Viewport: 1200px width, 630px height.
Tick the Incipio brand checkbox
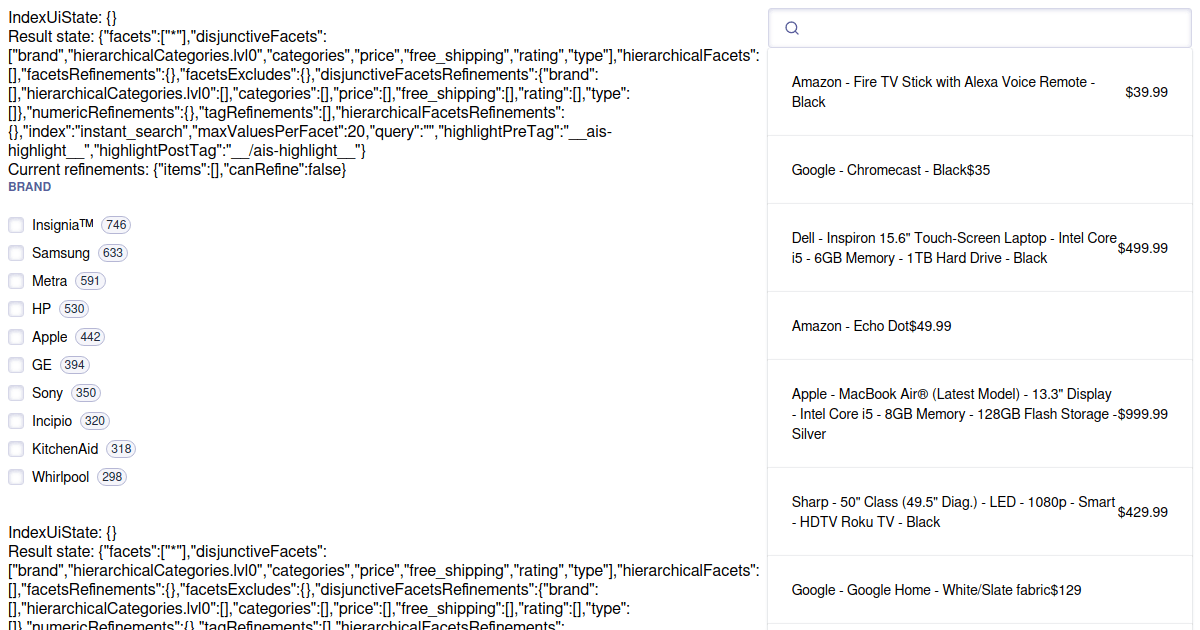pyautogui.click(x=16, y=421)
